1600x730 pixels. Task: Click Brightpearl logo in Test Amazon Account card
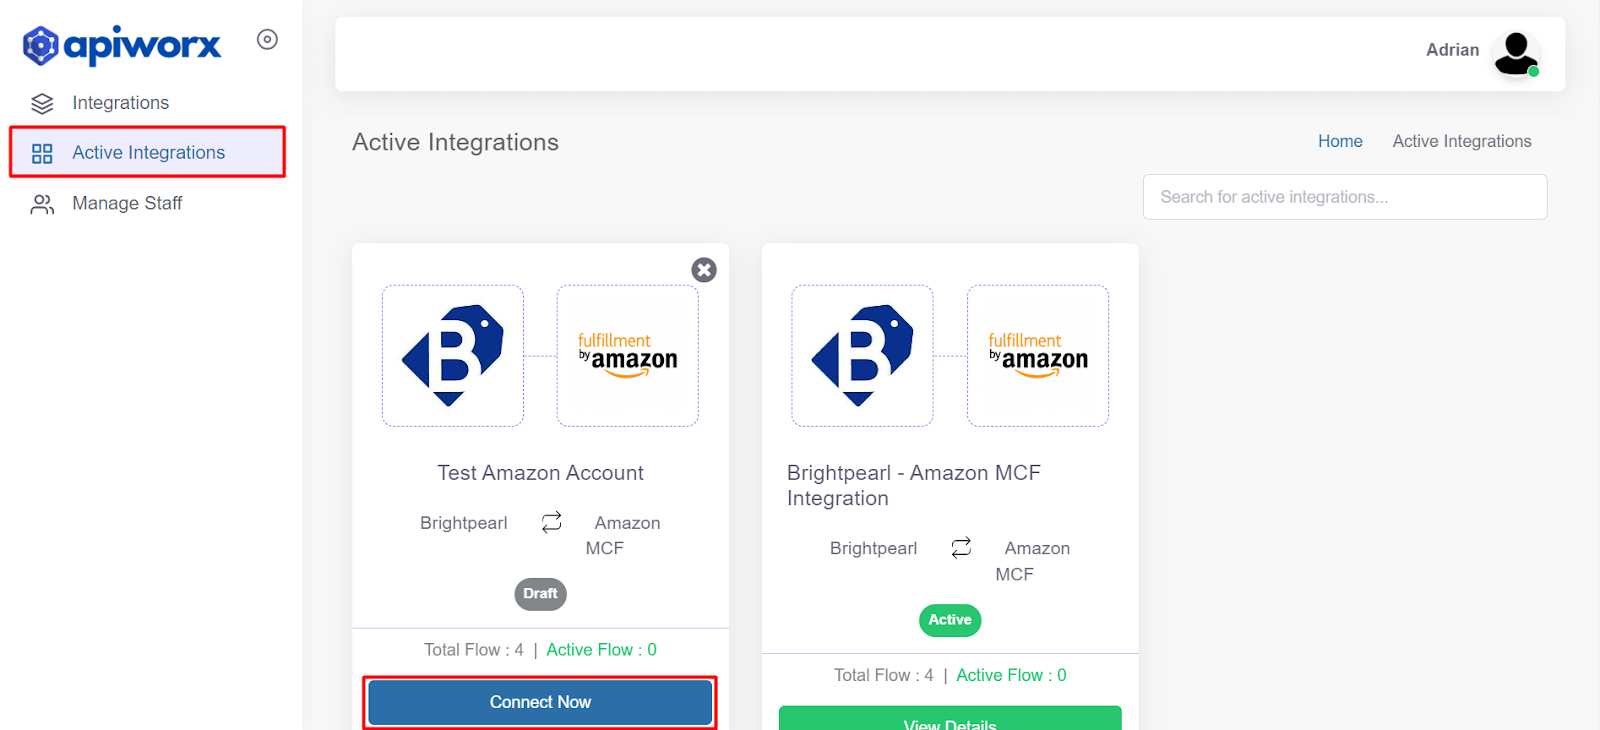(x=453, y=356)
